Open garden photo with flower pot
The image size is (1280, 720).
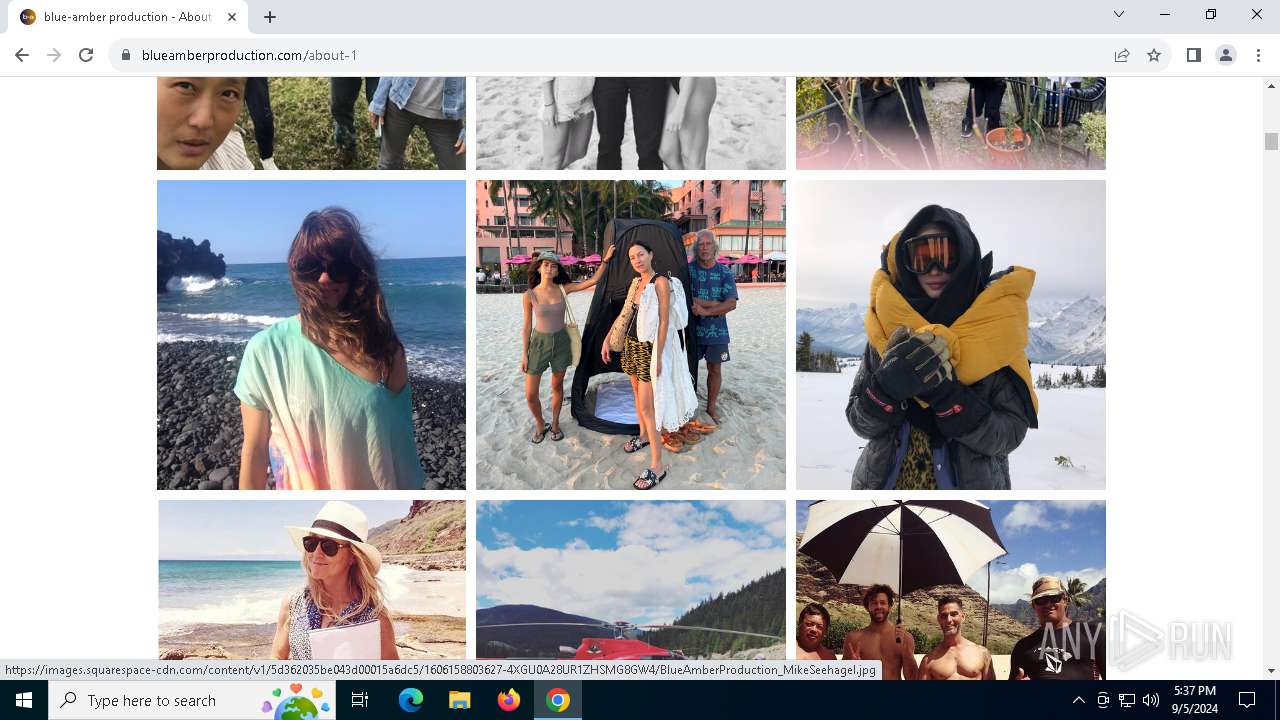(951, 123)
